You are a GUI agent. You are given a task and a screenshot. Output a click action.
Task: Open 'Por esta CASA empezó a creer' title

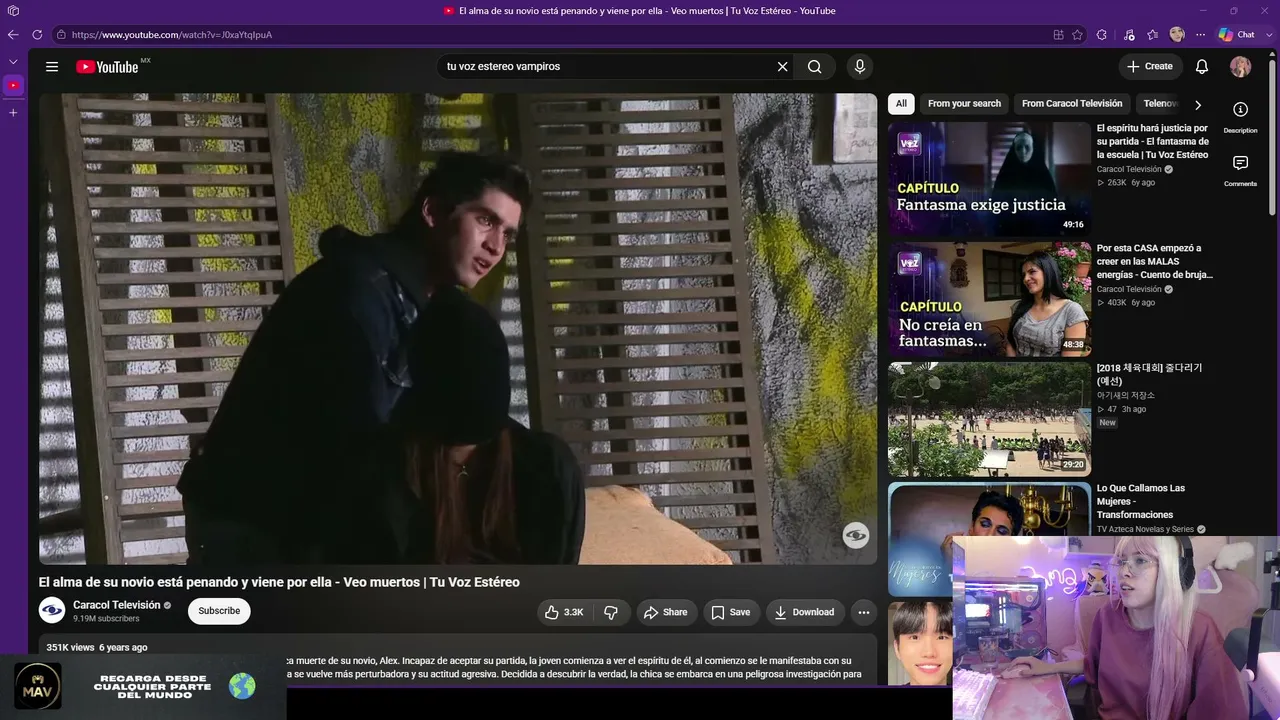1155,261
